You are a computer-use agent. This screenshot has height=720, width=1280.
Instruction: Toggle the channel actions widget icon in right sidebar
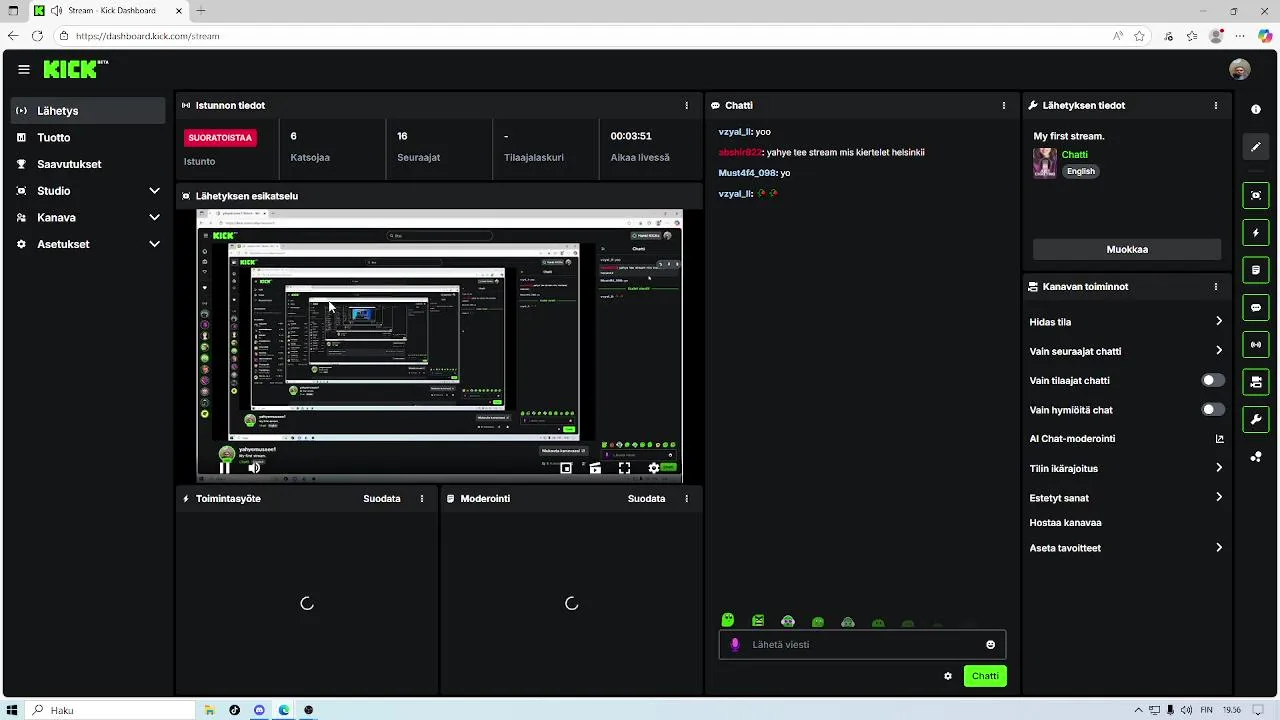click(x=1256, y=382)
